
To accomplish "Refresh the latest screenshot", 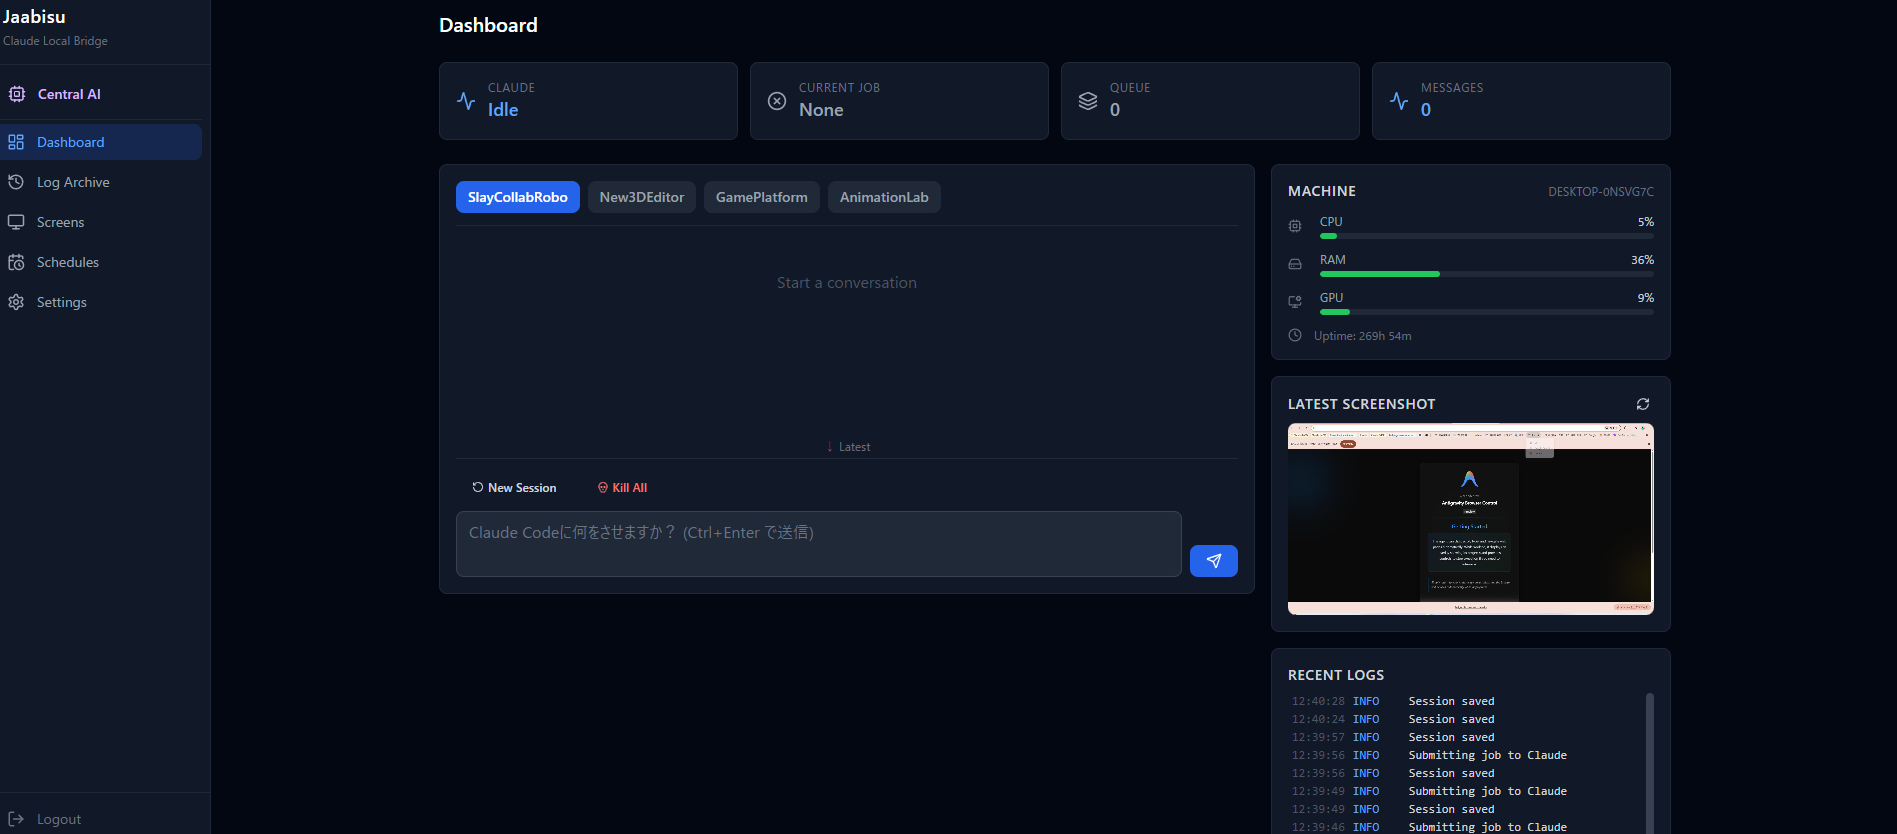I will (1642, 404).
